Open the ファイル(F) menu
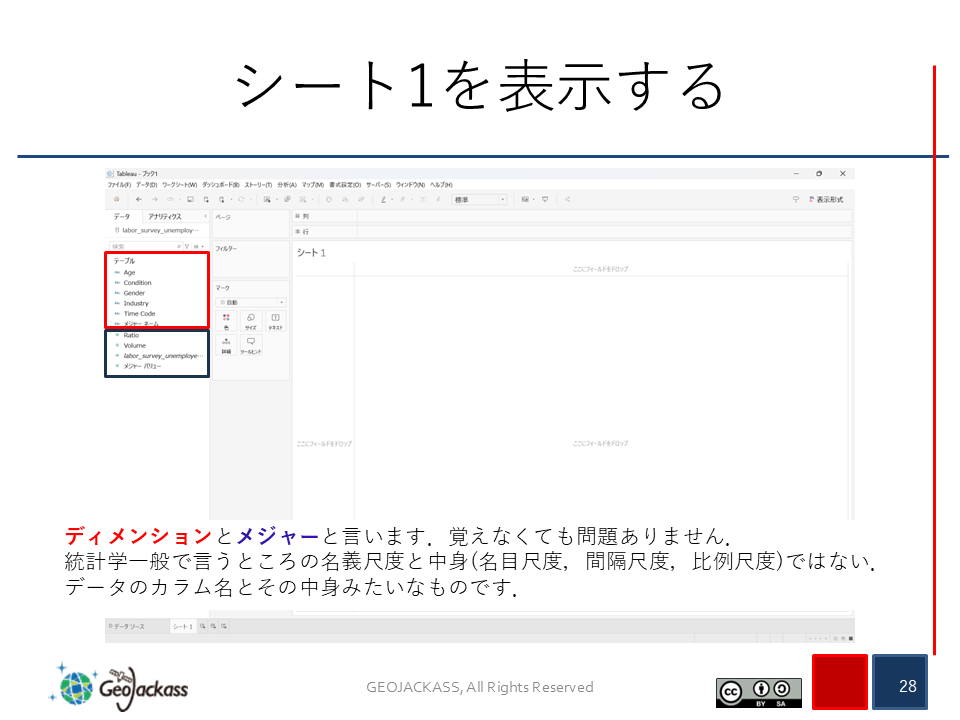 [x=119, y=185]
